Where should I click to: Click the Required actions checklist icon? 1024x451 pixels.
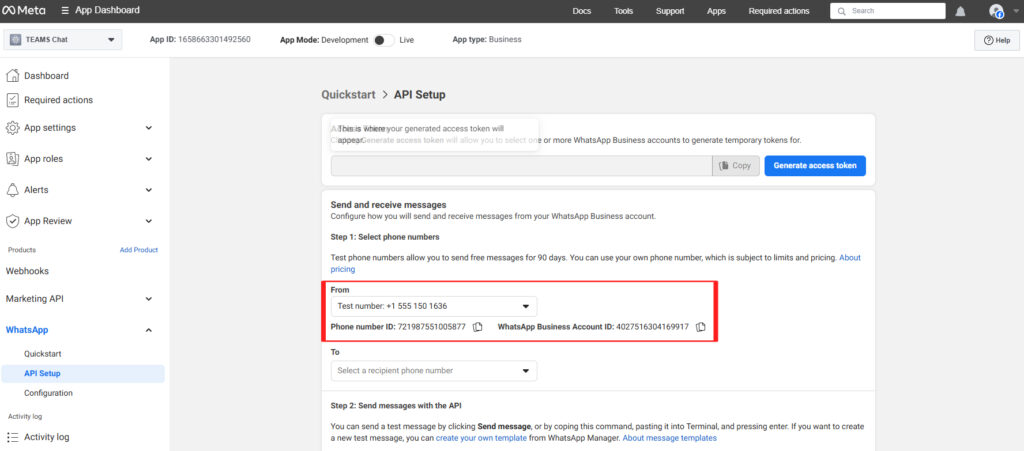click(12, 100)
